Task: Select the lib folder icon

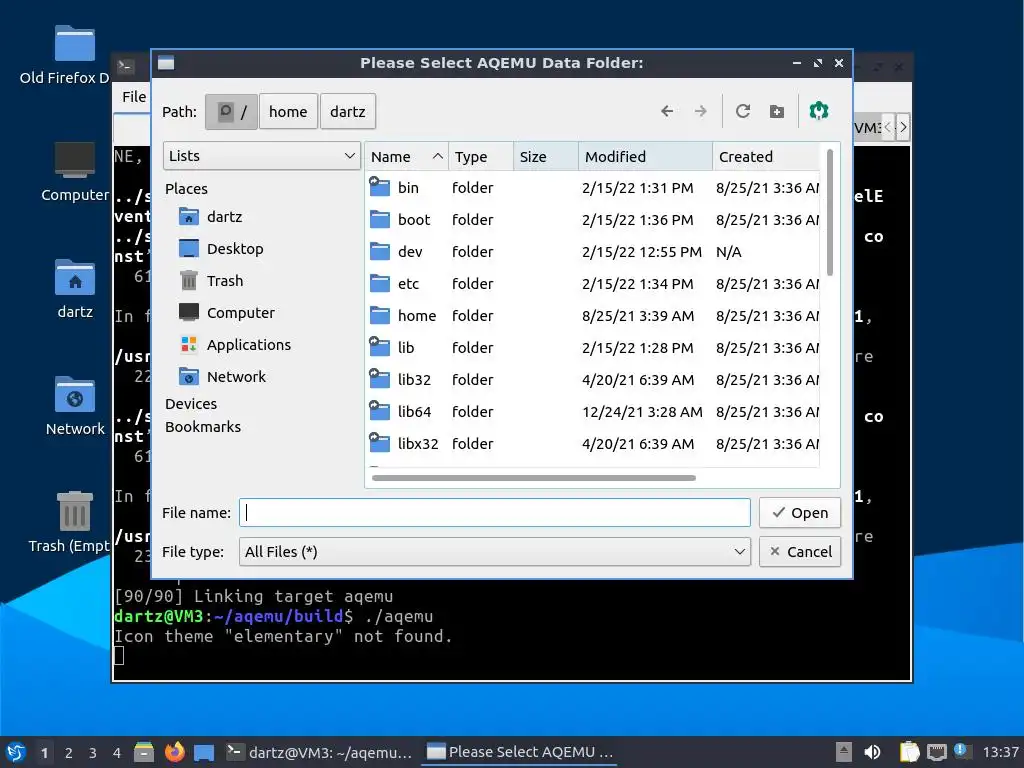Action: click(x=379, y=347)
